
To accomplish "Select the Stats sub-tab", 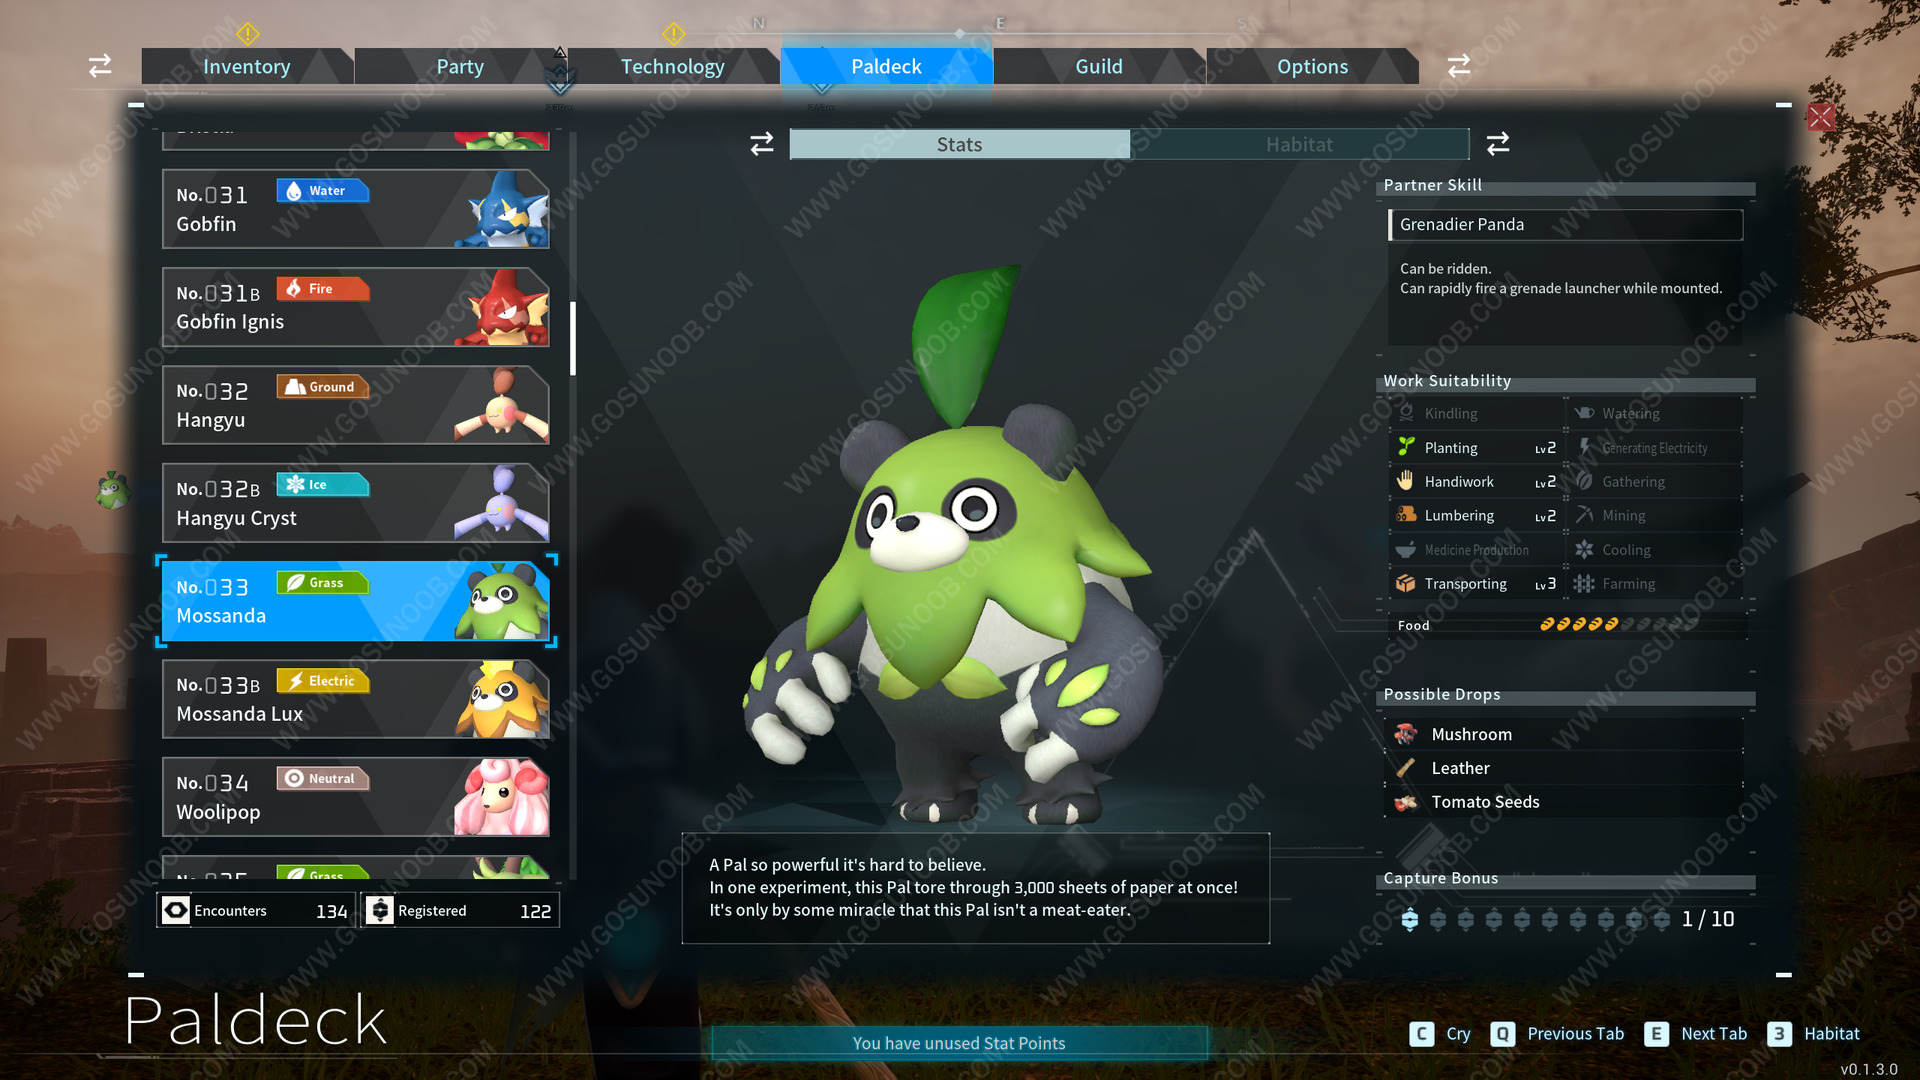I will click(959, 144).
